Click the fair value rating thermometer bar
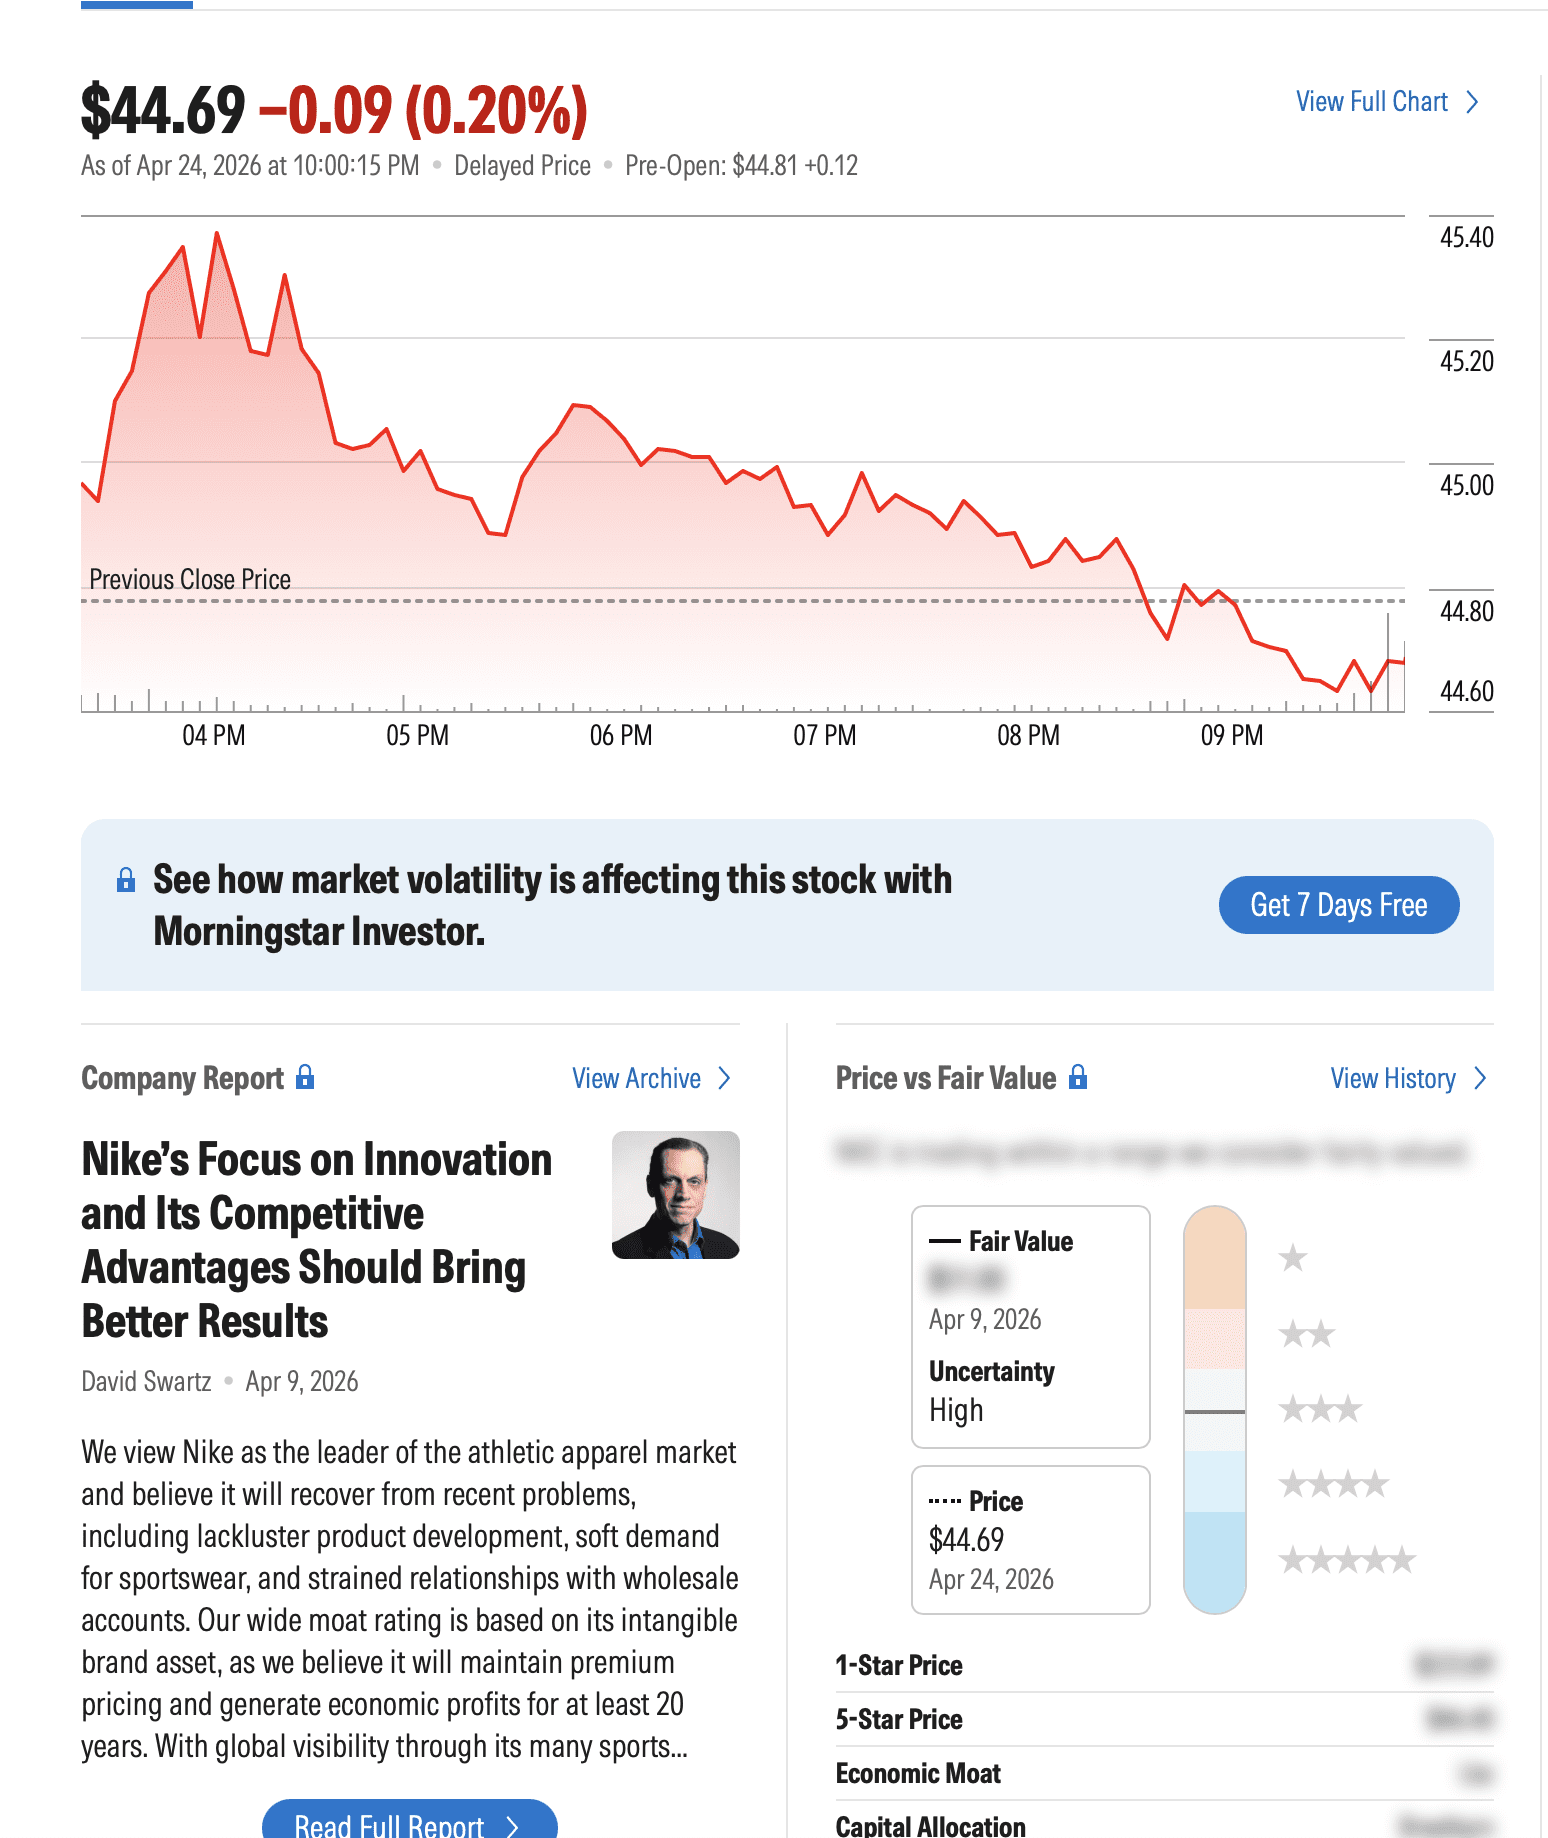Image resolution: width=1548 pixels, height=1838 pixels. pyautogui.click(x=1214, y=1409)
